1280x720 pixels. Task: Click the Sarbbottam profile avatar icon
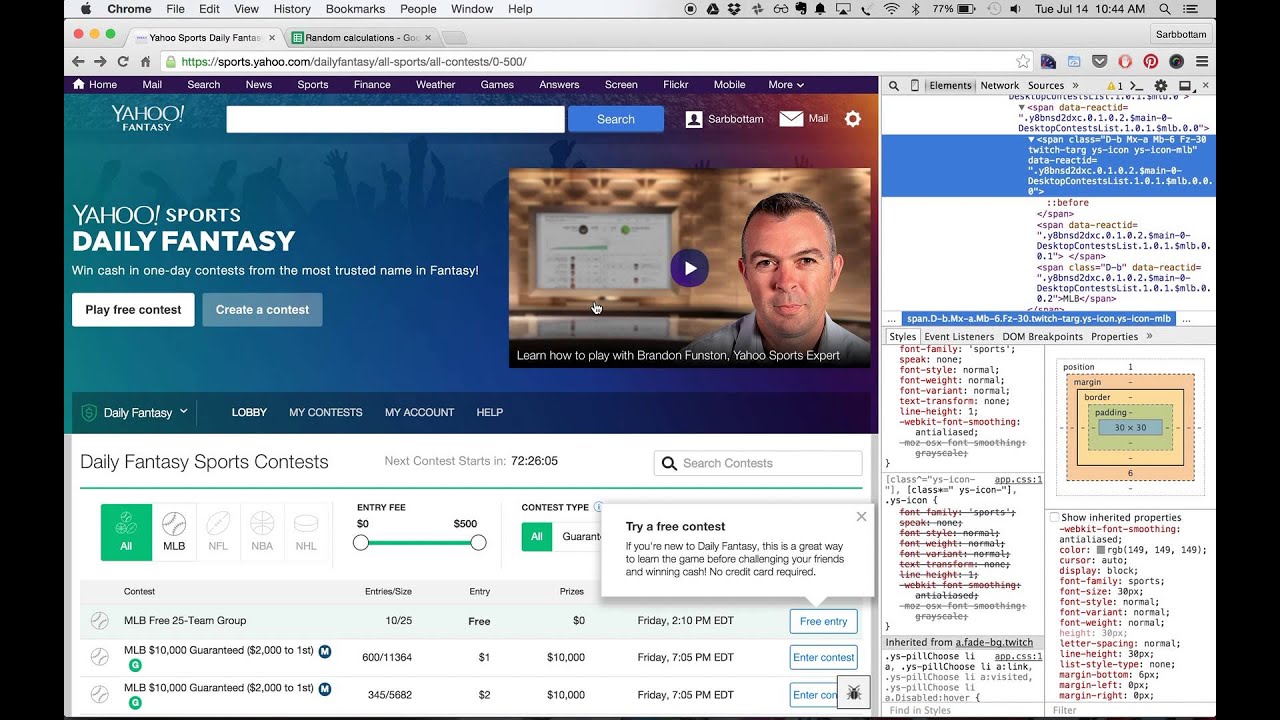click(x=694, y=119)
